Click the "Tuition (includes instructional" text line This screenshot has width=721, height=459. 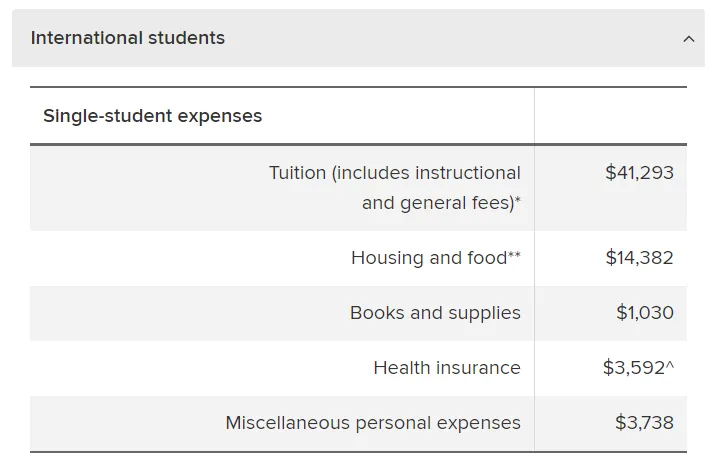pos(395,173)
